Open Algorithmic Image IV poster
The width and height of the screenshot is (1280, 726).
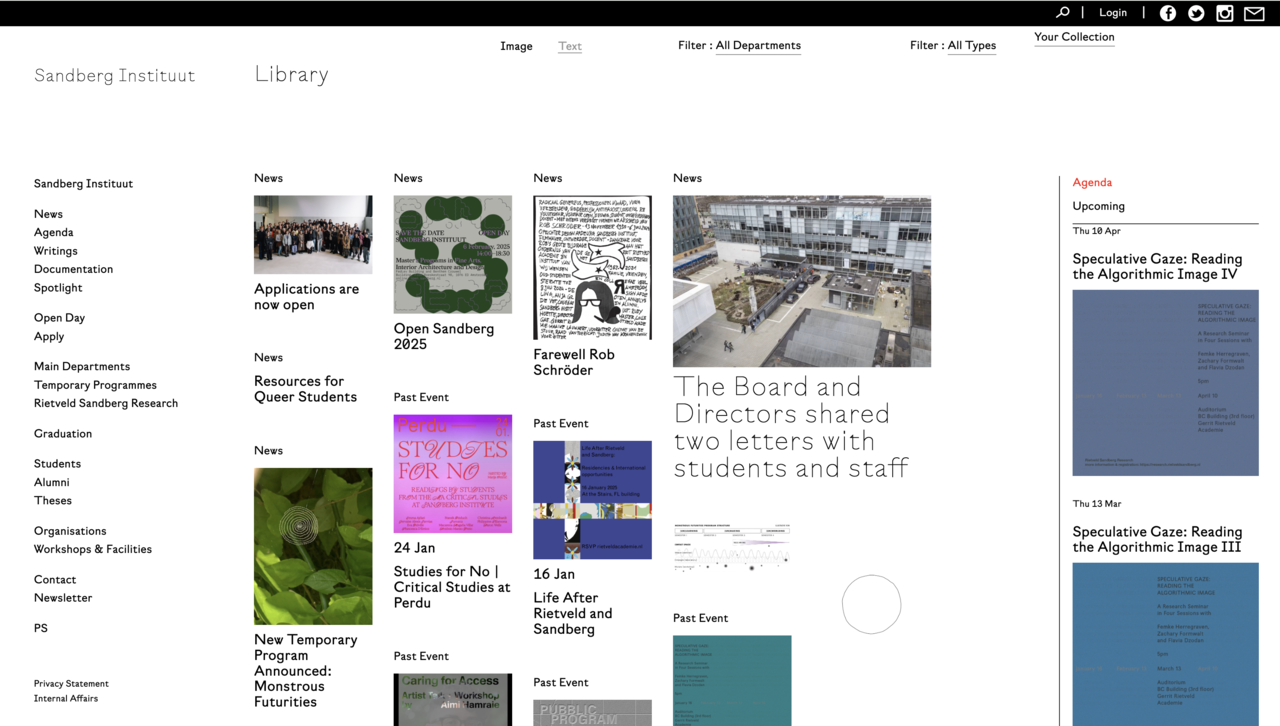click(1166, 383)
